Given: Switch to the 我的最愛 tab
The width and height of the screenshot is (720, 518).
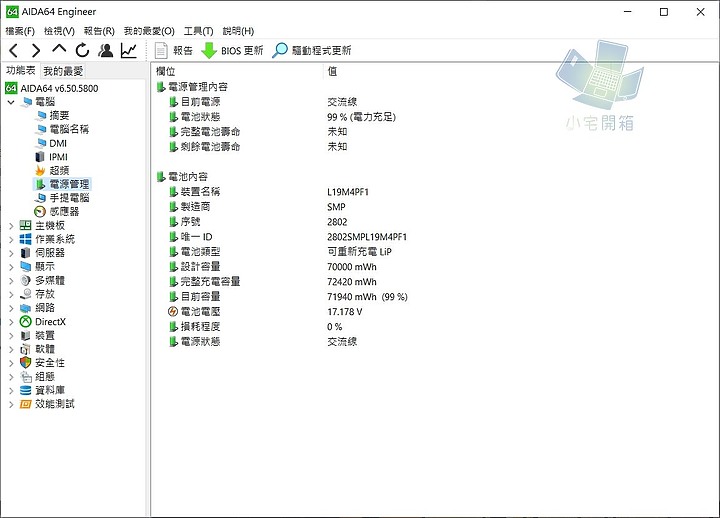Looking at the screenshot, I should (63, 71).
